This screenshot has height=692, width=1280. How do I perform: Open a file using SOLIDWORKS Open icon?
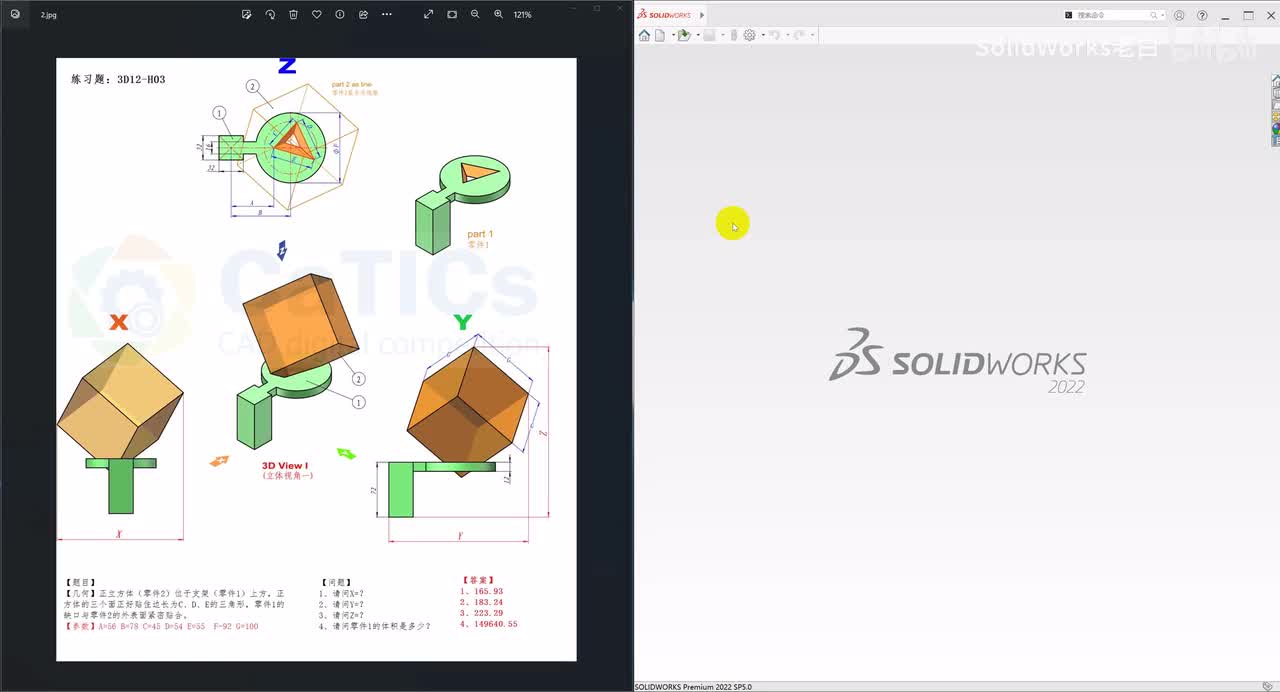[684, 35]
